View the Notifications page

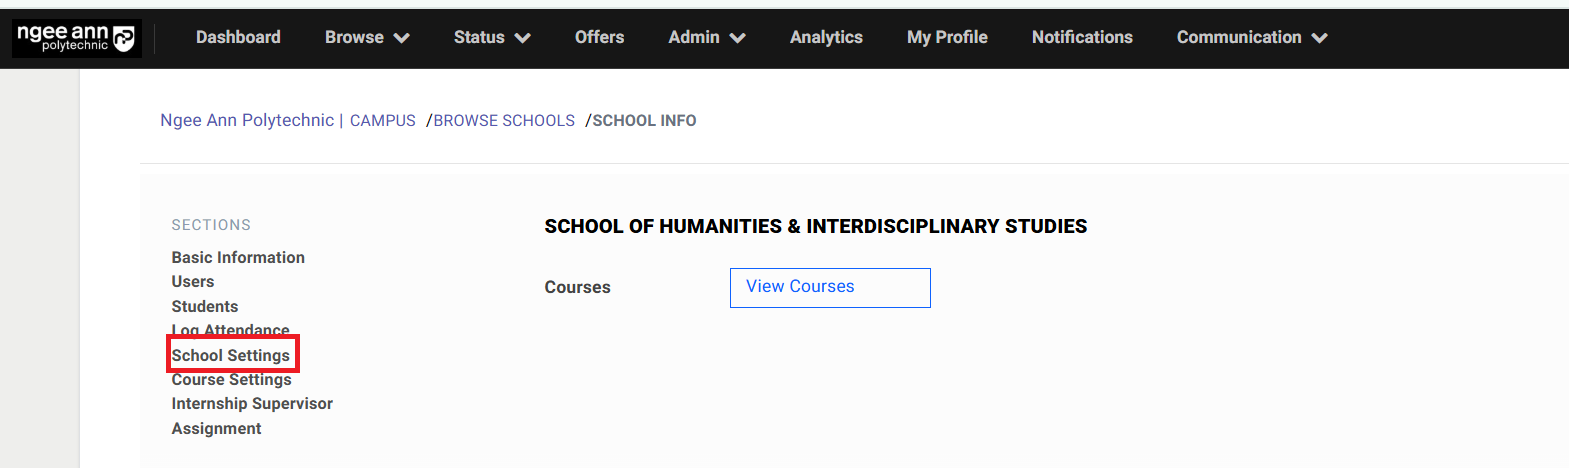click(x=1082, y=37)
